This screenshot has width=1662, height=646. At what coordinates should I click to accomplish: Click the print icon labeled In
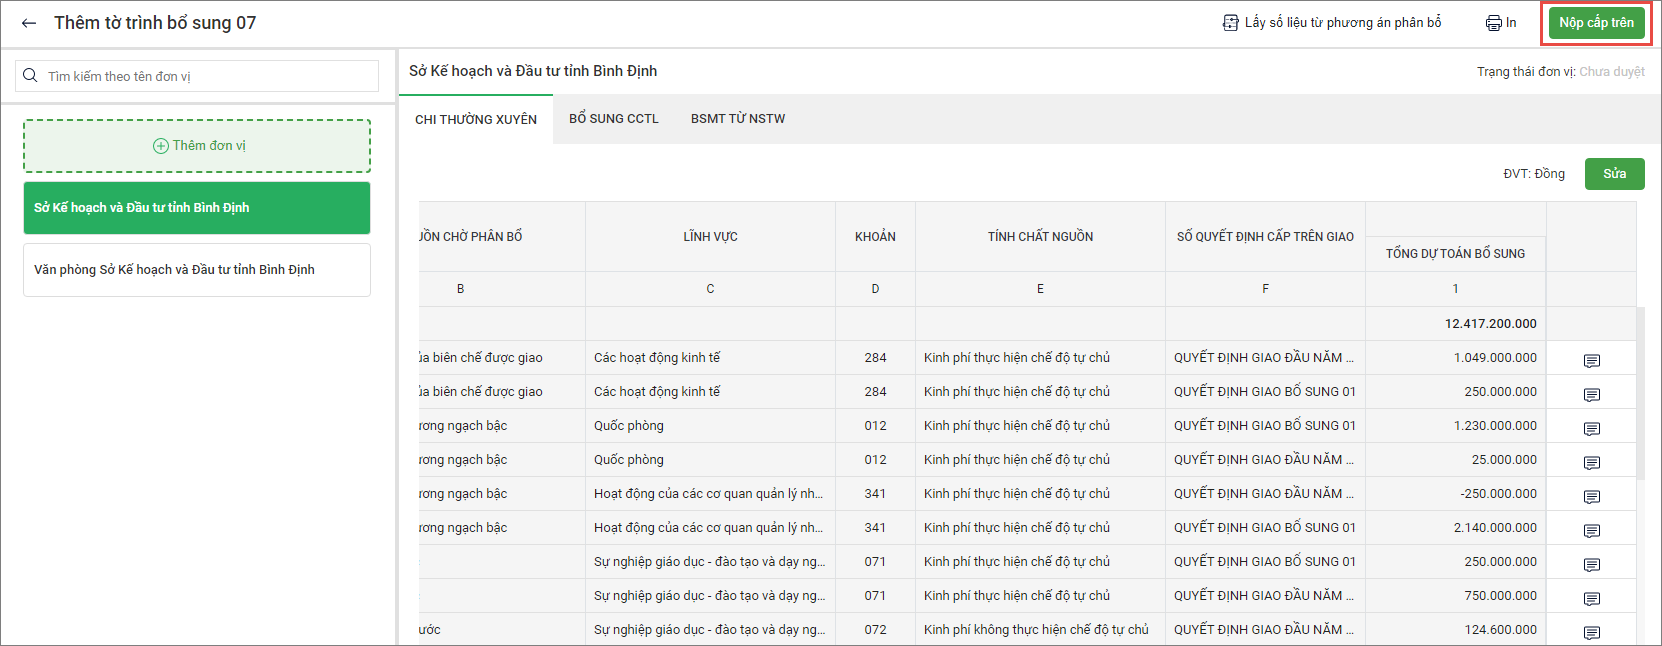pos(1500,23)
